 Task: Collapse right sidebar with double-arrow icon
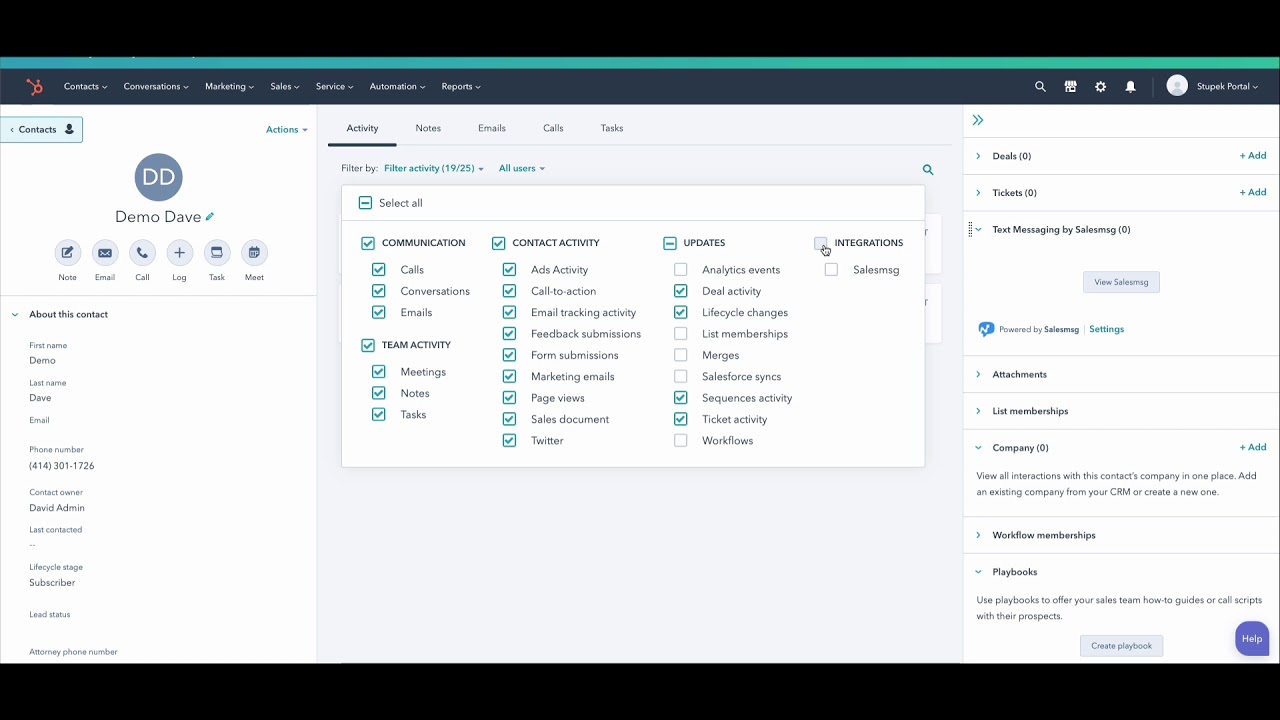(x=978, y=120)
